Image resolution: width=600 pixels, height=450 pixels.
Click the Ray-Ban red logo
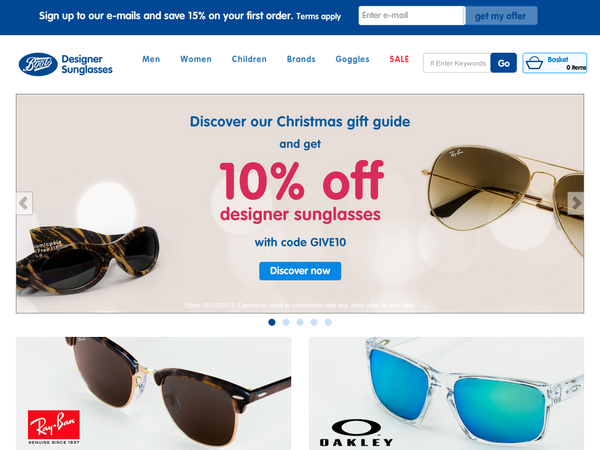[x=54, y=427]
